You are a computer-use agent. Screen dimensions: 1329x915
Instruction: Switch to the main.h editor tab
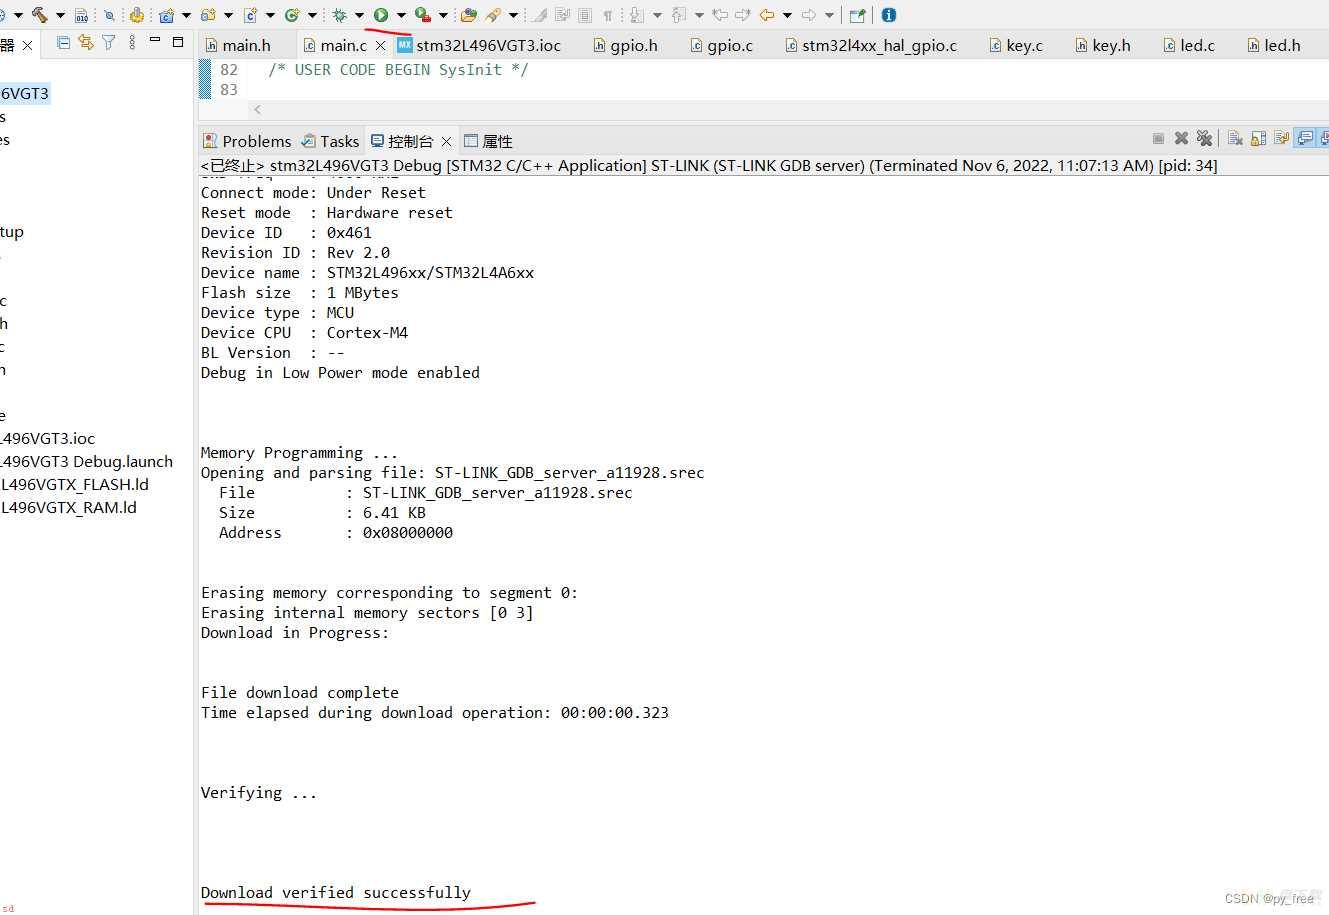pos(238,45)
